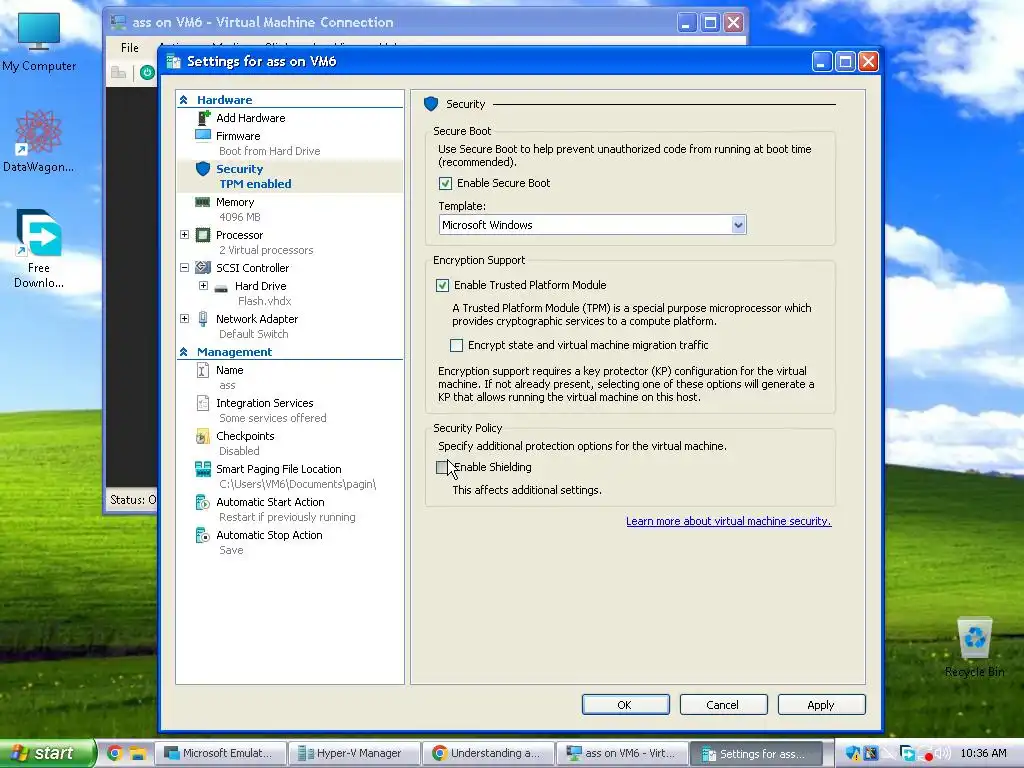Open File menu in VM Connection window

click(x=129, y=48)
